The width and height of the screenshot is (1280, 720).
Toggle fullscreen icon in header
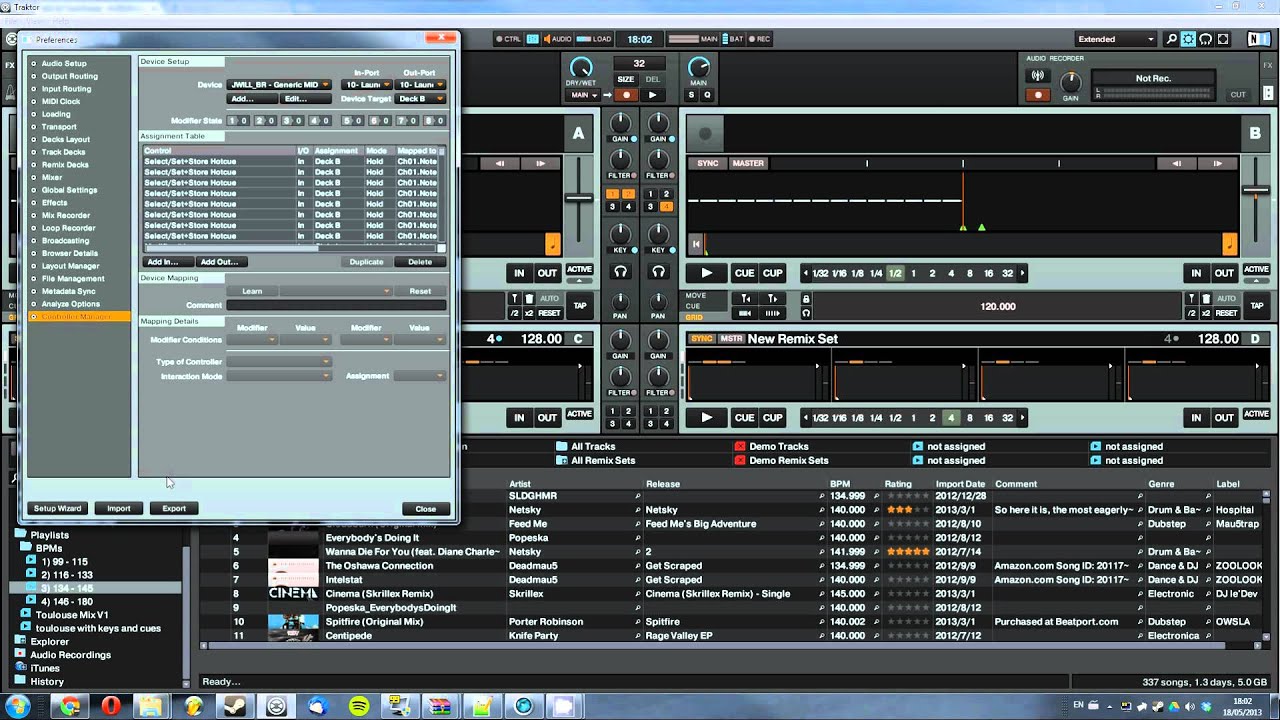[x=1224, y=39]
